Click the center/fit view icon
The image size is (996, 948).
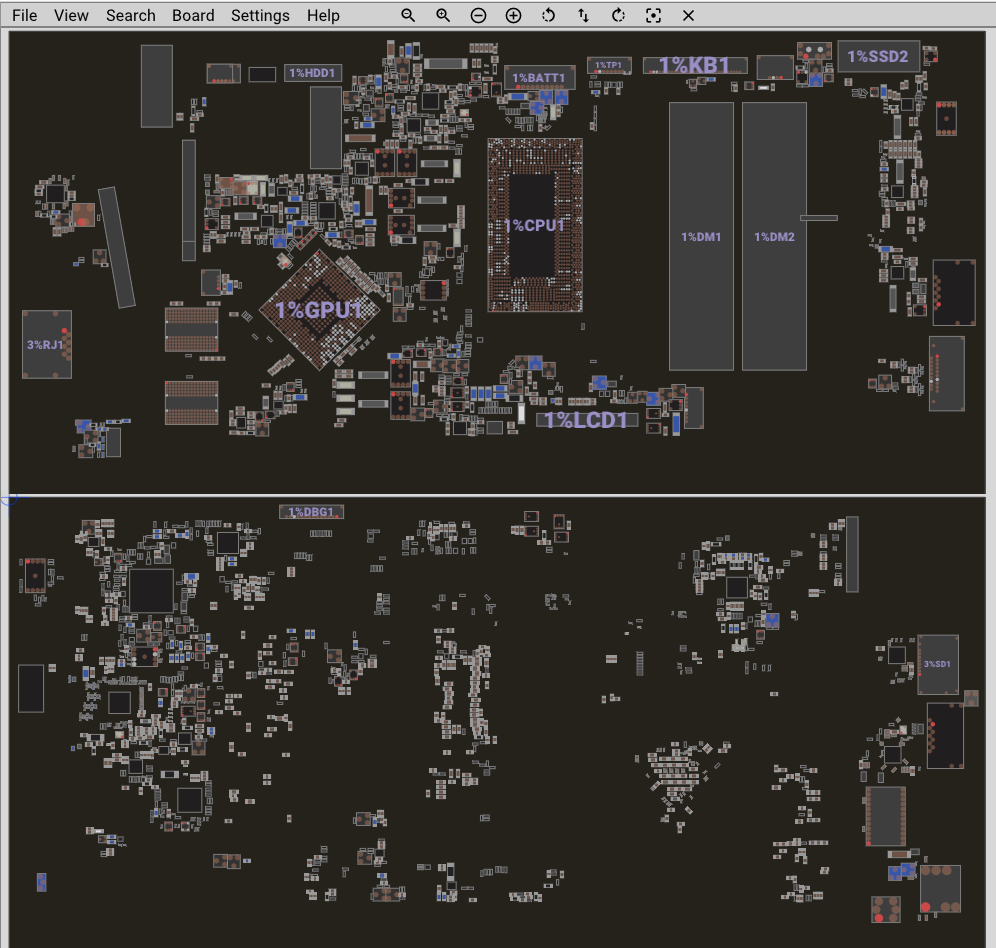click(653, 16)
